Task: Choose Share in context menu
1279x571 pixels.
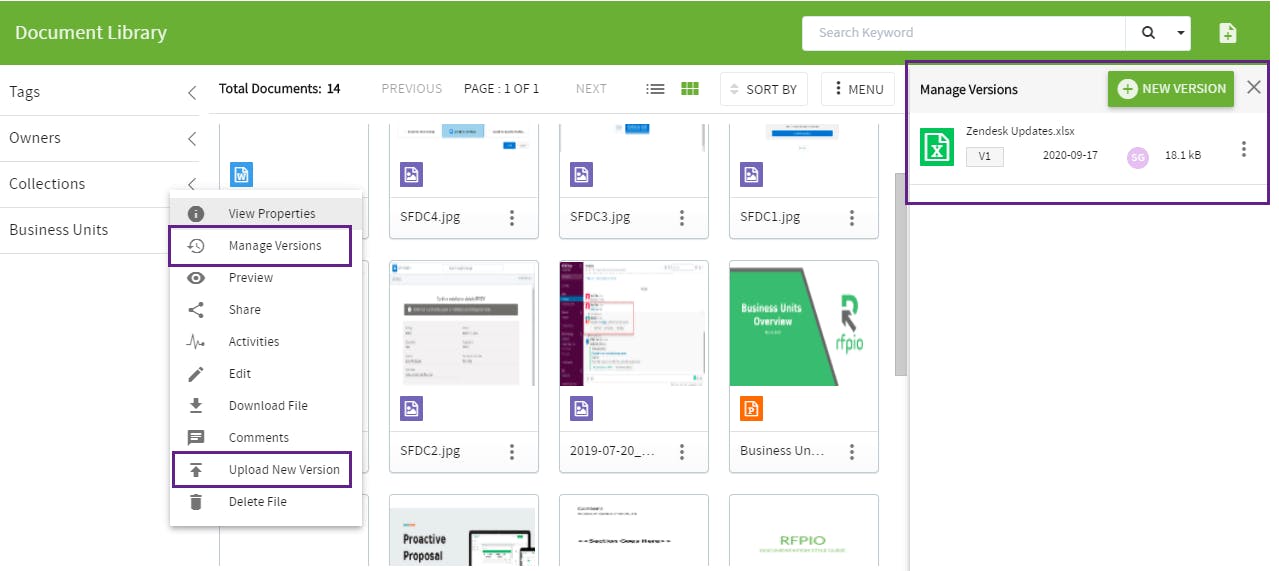Action: [266, 310]
